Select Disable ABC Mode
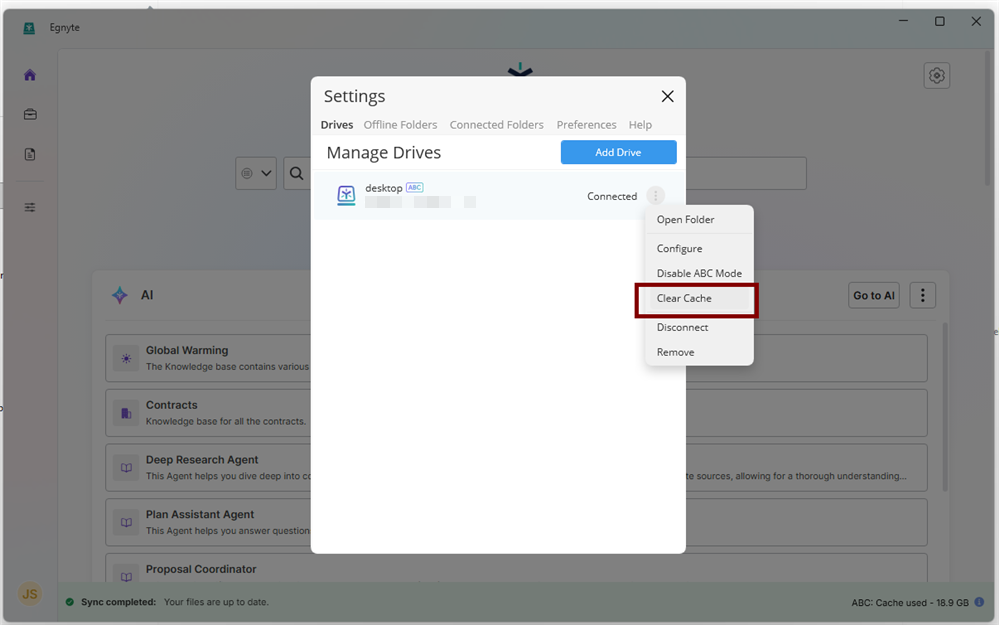Viewport: 999px width, 625px height. click(x=699, y=273)
